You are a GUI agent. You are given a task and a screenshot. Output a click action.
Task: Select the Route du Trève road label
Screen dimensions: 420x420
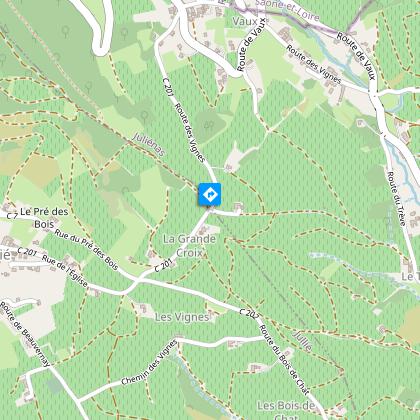click(x=397, y=199)
